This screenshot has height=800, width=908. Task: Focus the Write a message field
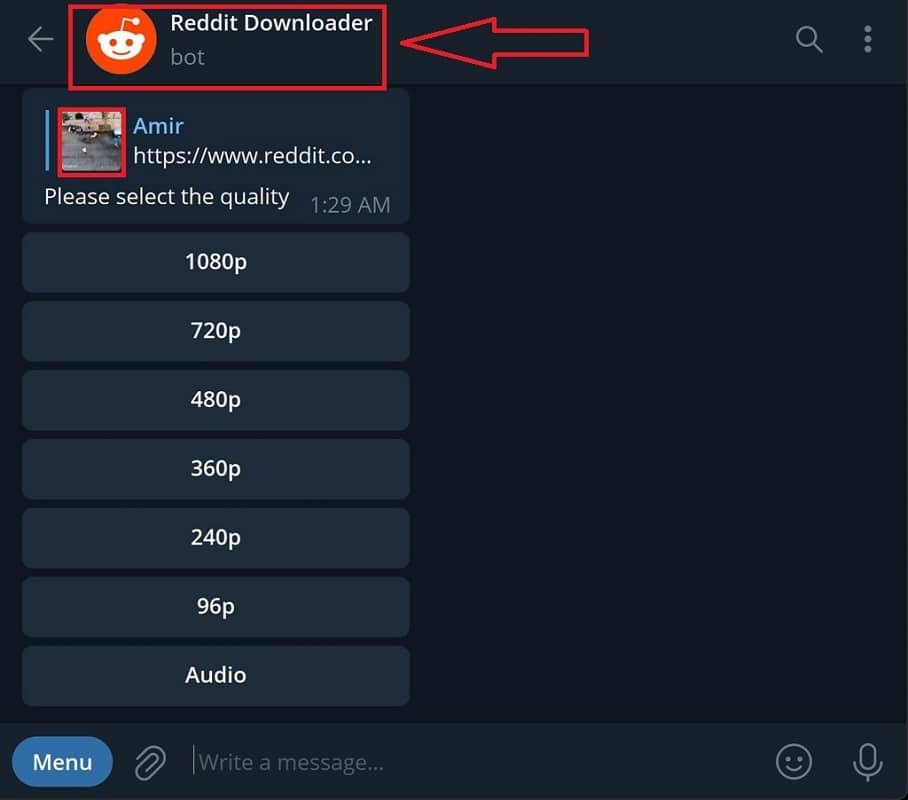475,762
